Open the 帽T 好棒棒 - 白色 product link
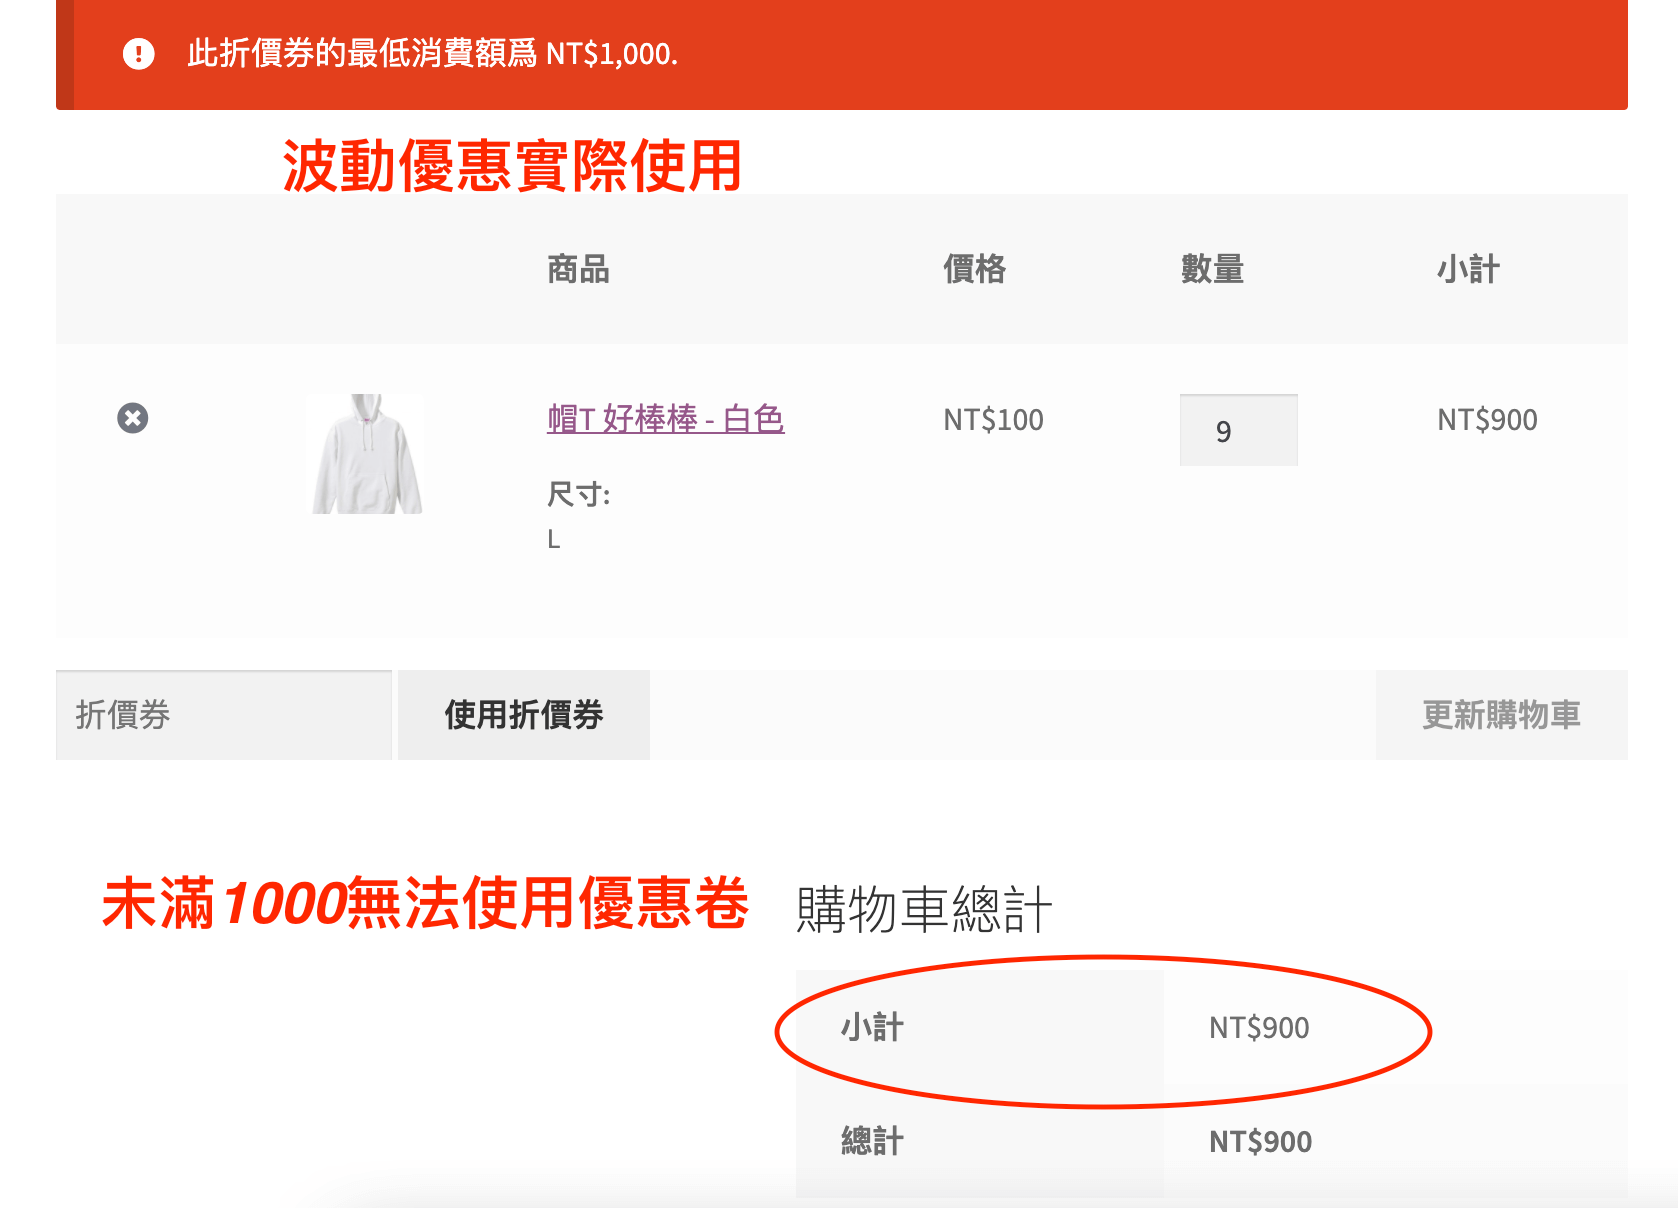Screen dimensions: 1678x1208 [x=665, y=418]
